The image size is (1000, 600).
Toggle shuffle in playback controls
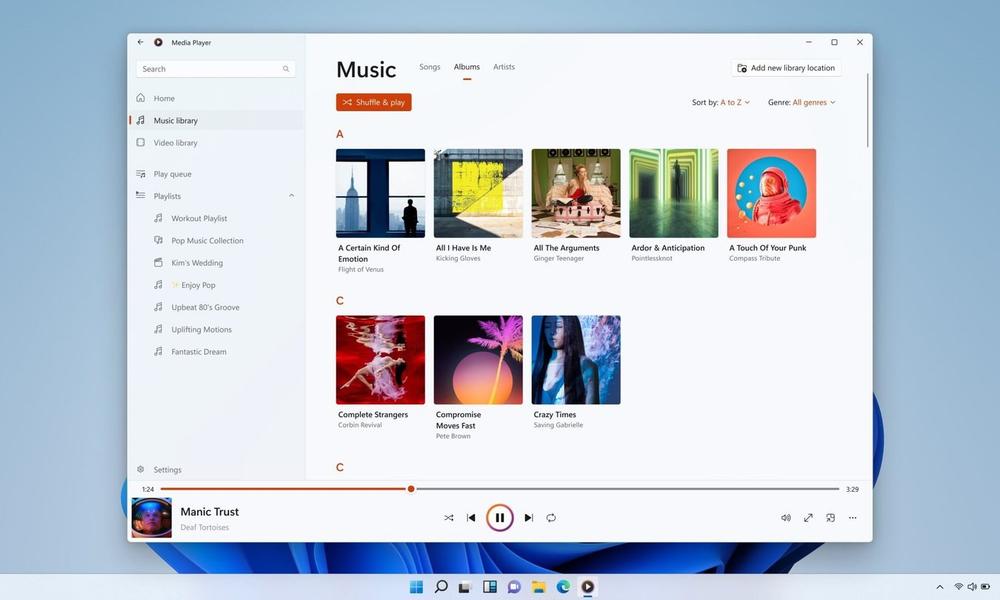(x=449, y=518)
